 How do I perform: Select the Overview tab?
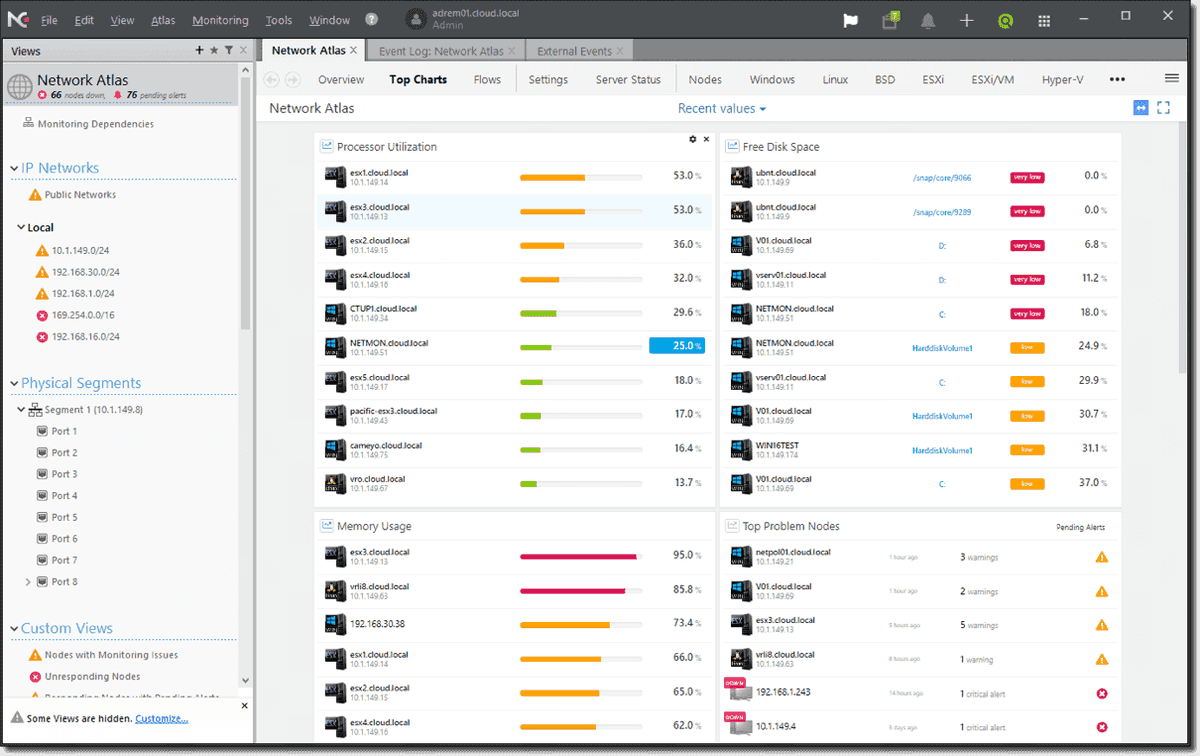[341, 79]
